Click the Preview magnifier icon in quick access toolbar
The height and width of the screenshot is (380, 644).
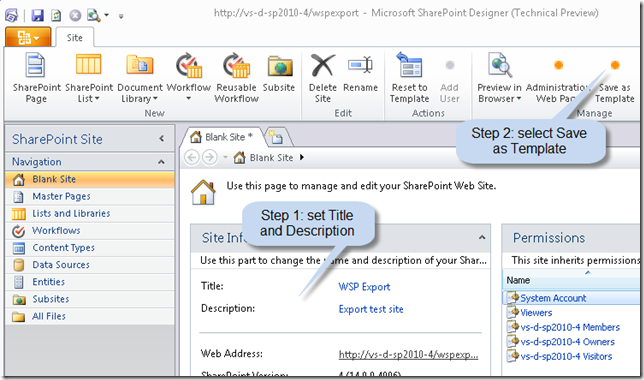93,16
